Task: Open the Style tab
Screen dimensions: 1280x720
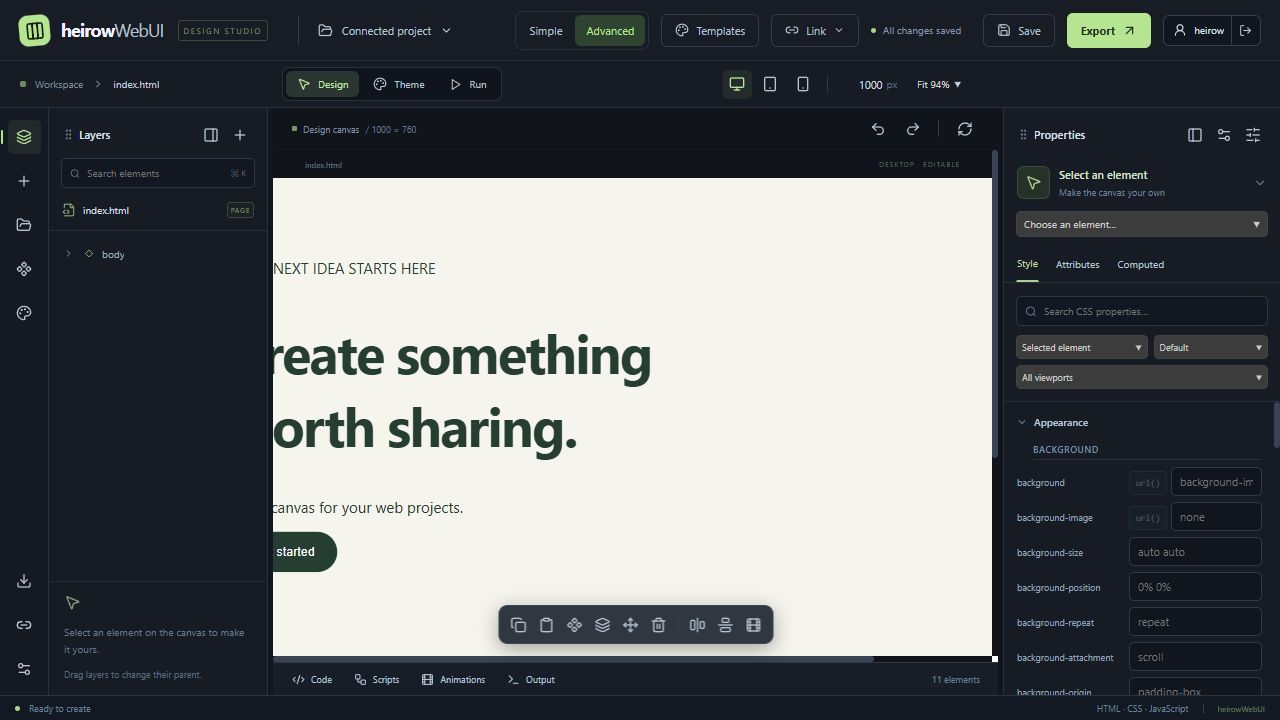Action: pos(1027,265)
